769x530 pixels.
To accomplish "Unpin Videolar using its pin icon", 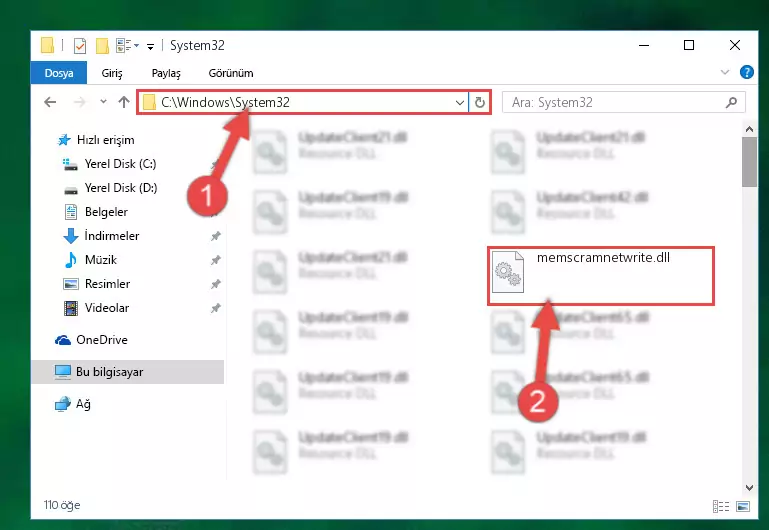I will click(215, 308).
